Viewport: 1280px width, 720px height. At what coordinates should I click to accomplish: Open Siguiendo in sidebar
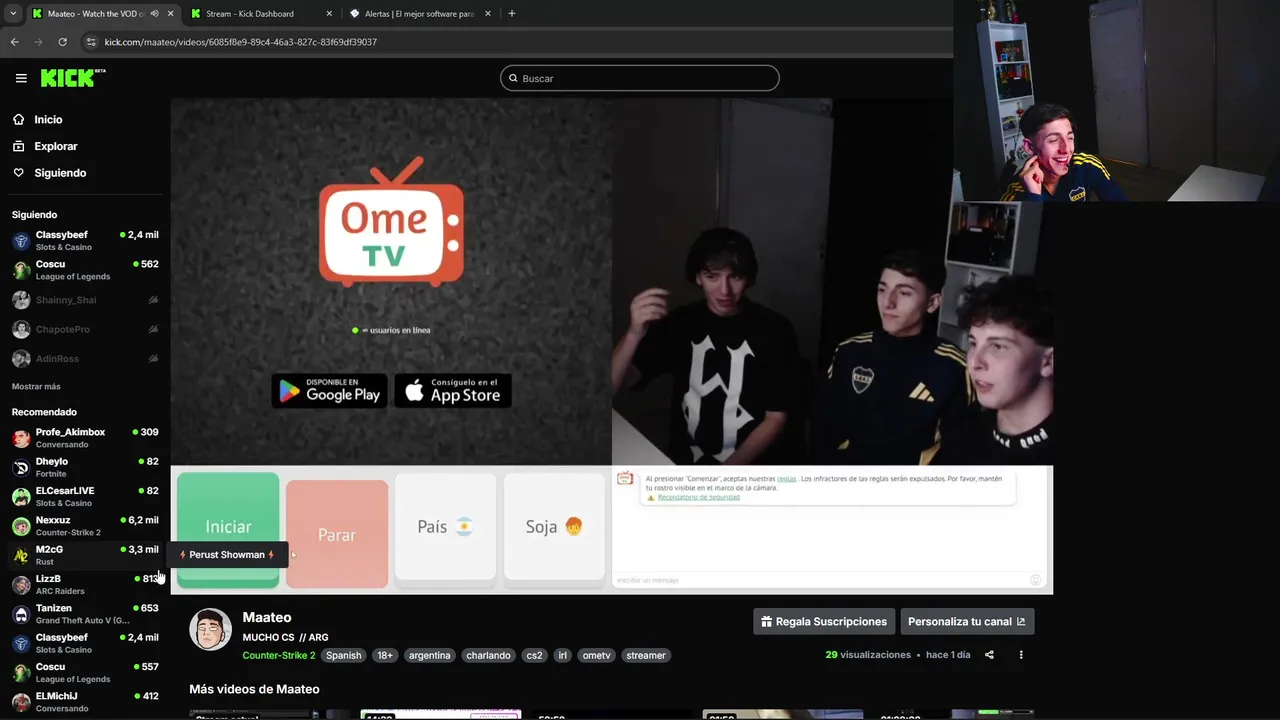click(60, 173)
